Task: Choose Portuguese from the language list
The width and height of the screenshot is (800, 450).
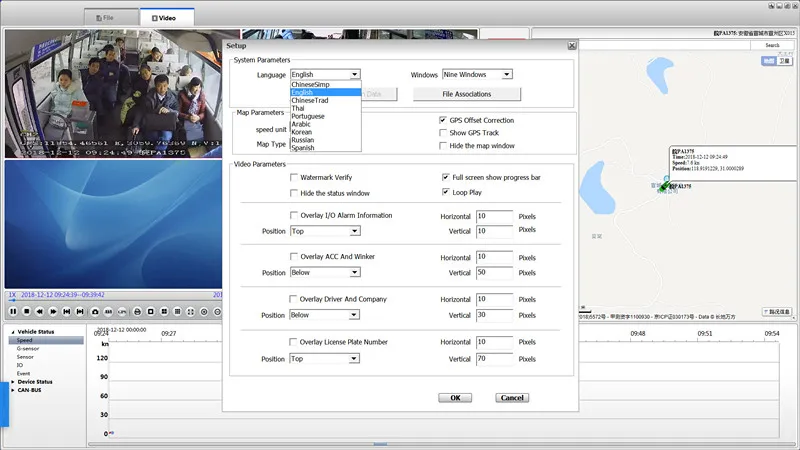Action: (x=309, y=116)
